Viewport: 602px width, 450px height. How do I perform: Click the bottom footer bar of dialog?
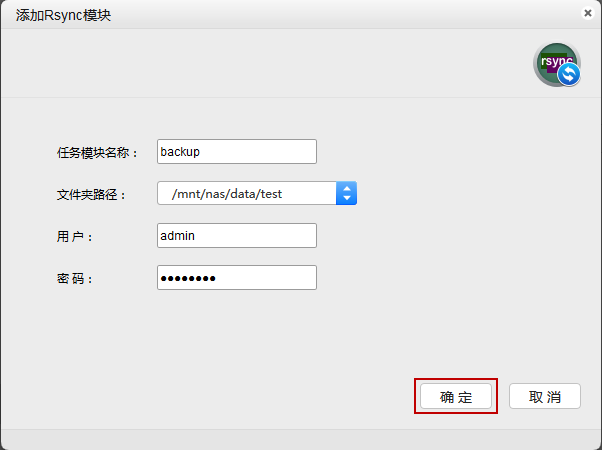point(300,439)
